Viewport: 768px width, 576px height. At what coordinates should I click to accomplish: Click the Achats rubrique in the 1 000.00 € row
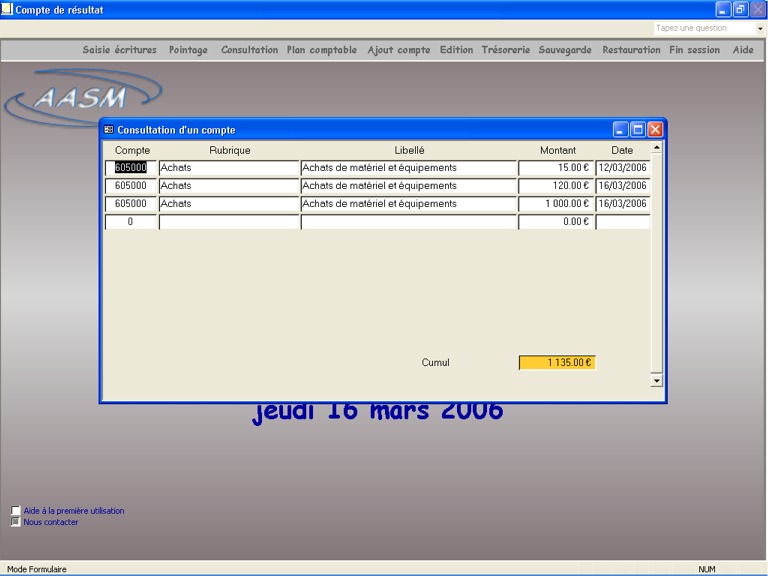pos(229,204)
